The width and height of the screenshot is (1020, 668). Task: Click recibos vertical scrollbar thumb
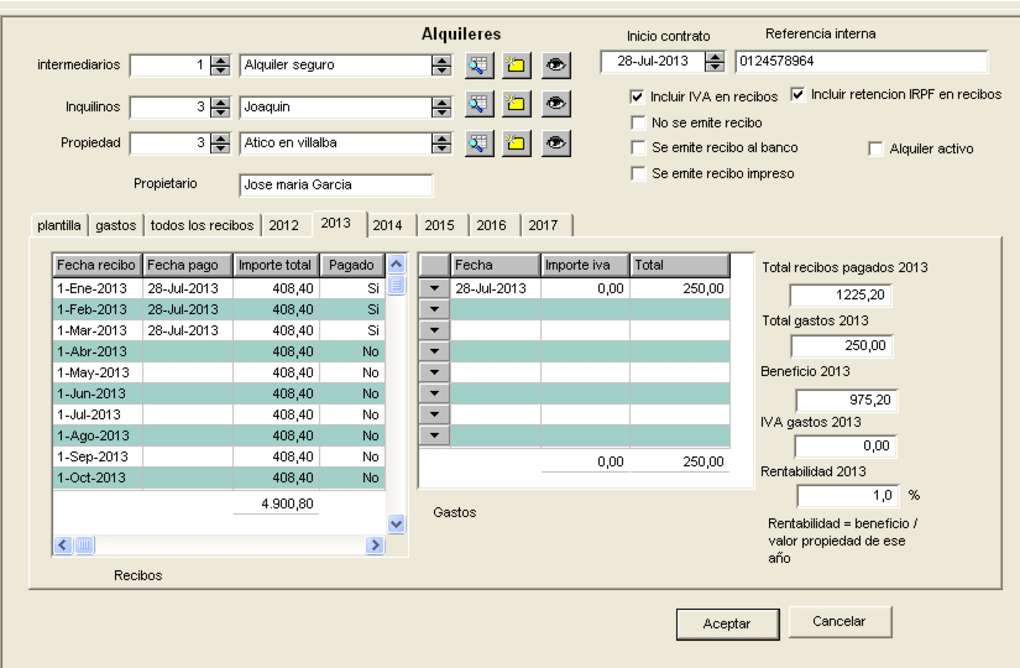396,285
